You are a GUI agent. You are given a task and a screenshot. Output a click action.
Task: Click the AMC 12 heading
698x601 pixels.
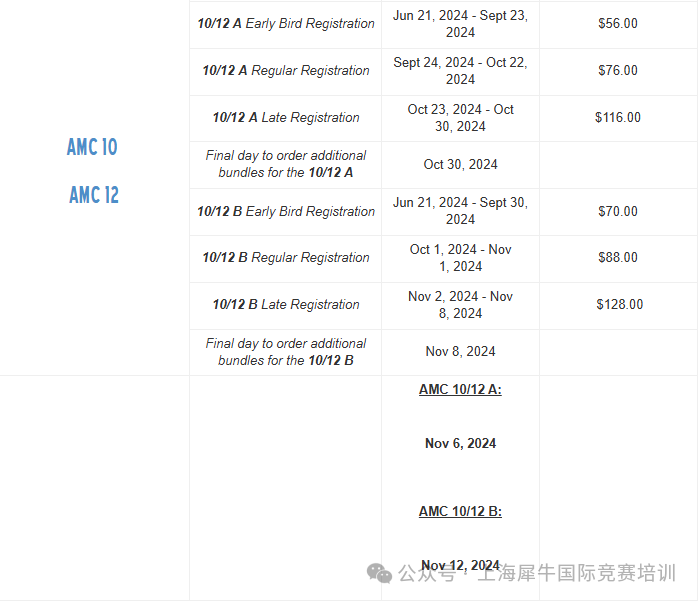point(94,195)
